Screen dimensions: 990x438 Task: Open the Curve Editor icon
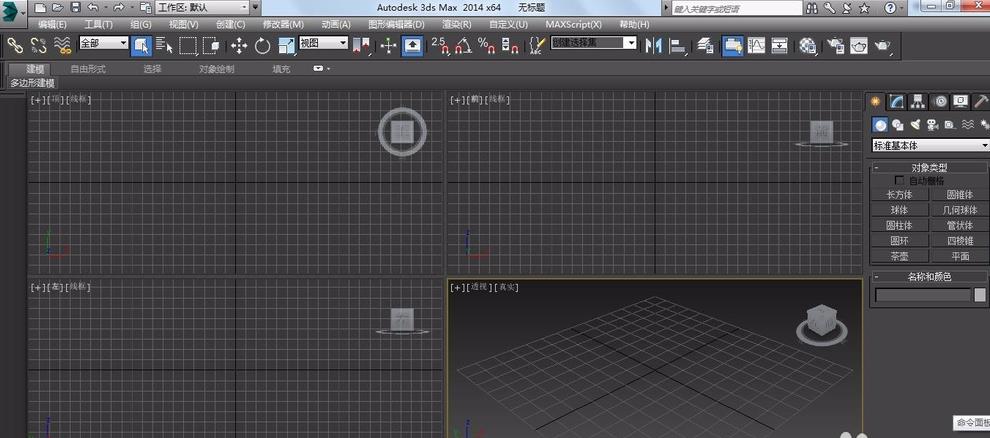click(x=756, y=45)
